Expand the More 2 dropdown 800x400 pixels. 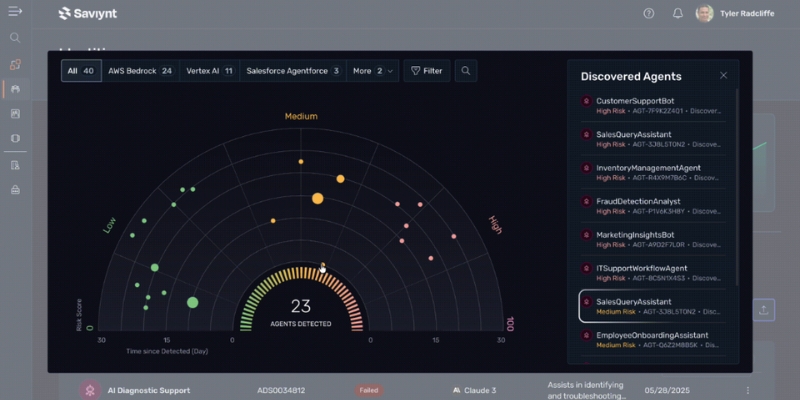373,71
